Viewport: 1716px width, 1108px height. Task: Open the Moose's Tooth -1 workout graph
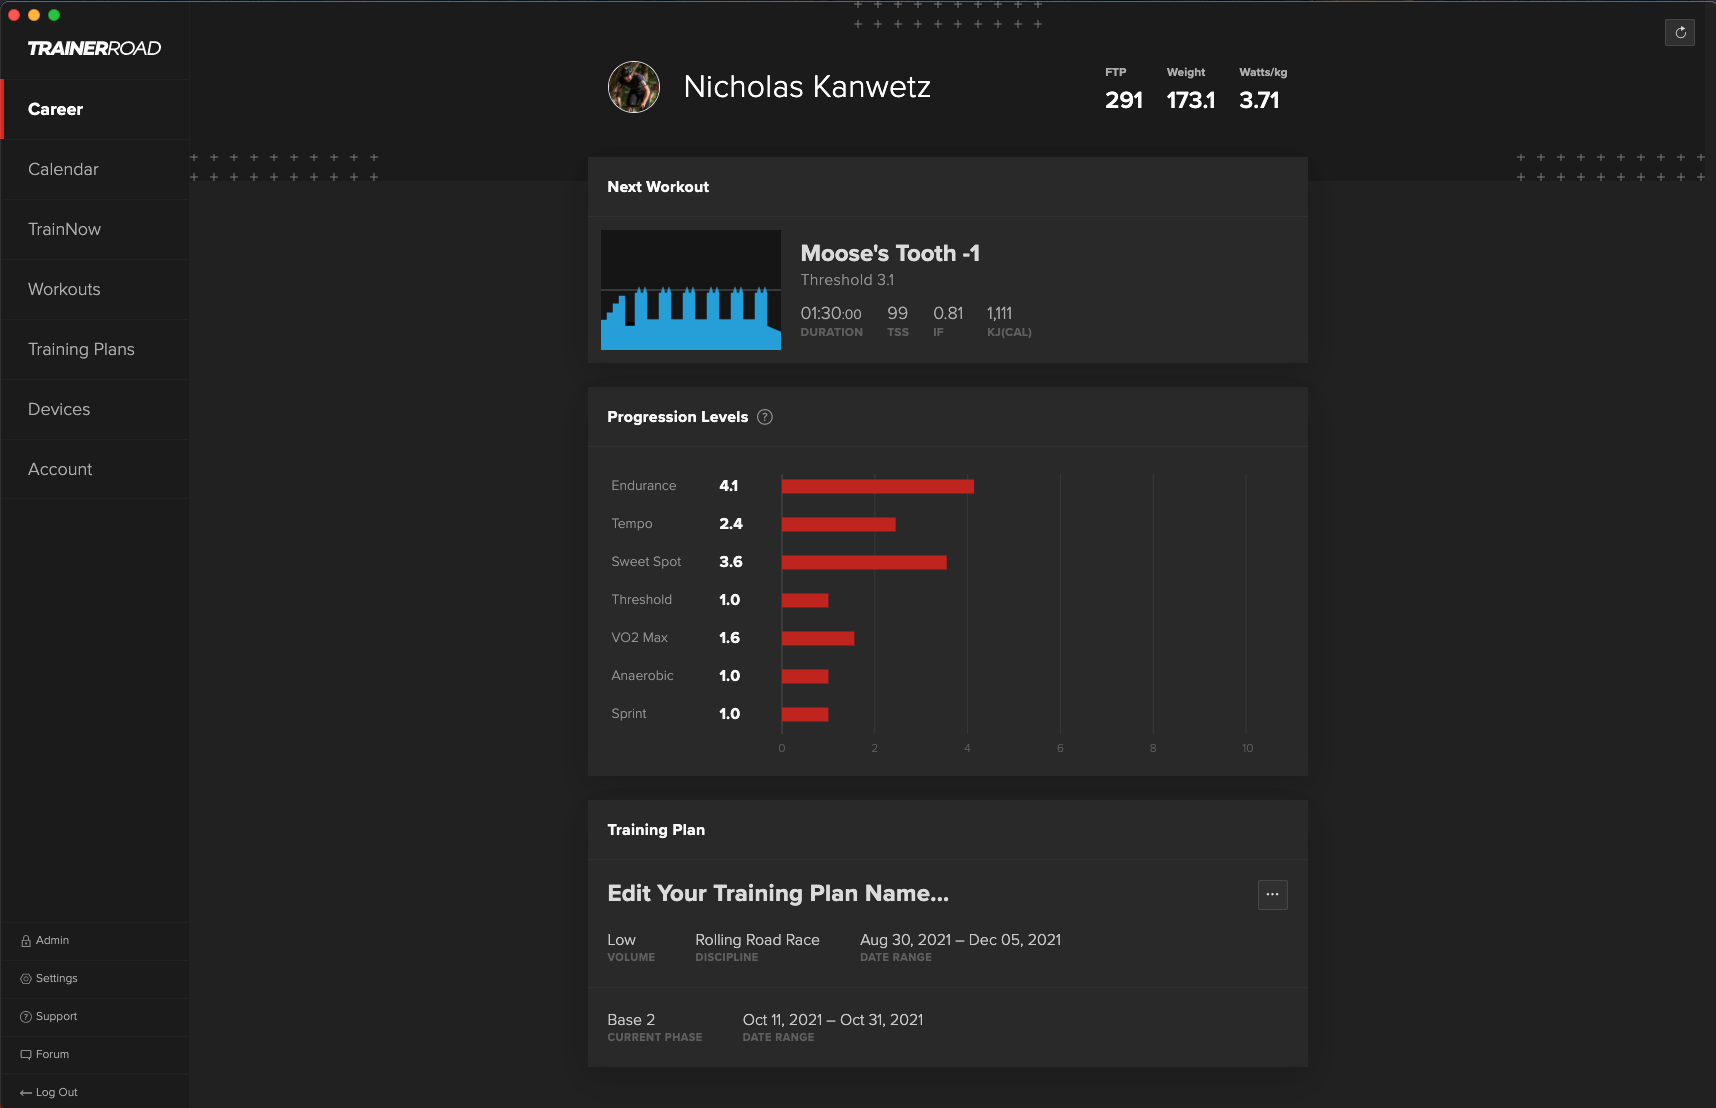(691, 290)
